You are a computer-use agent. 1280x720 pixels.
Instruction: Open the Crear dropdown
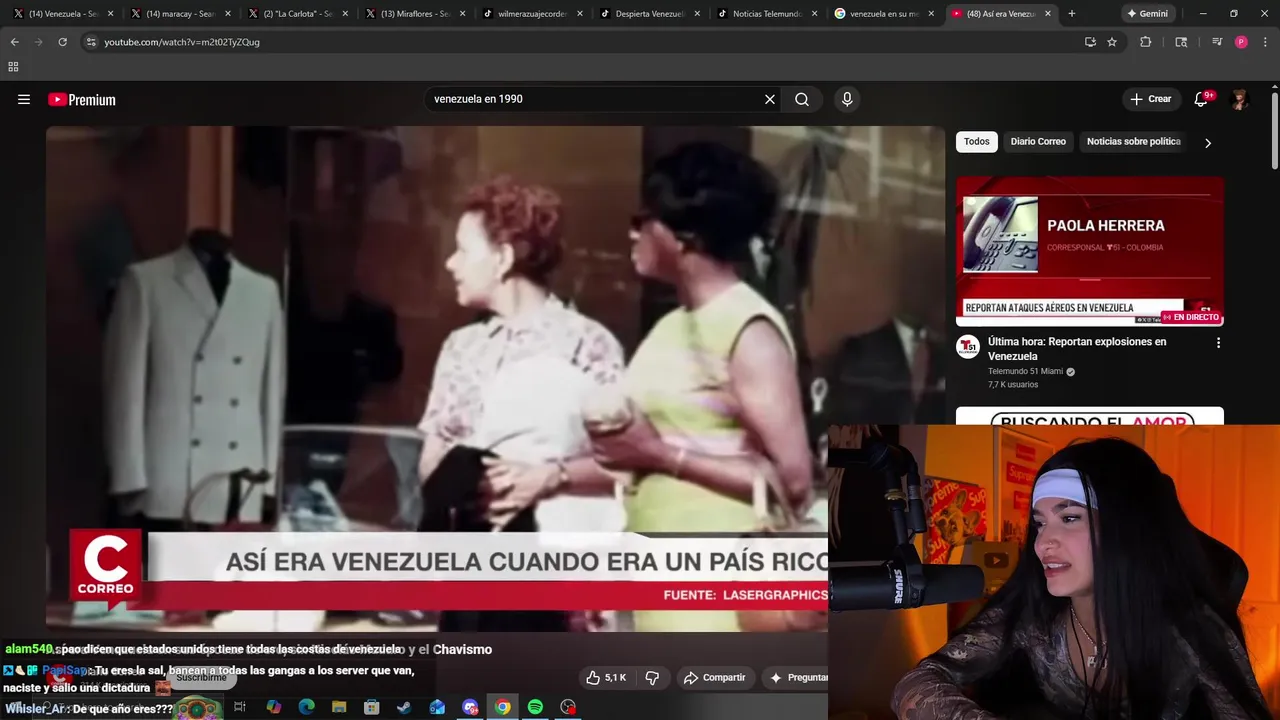1150,99
